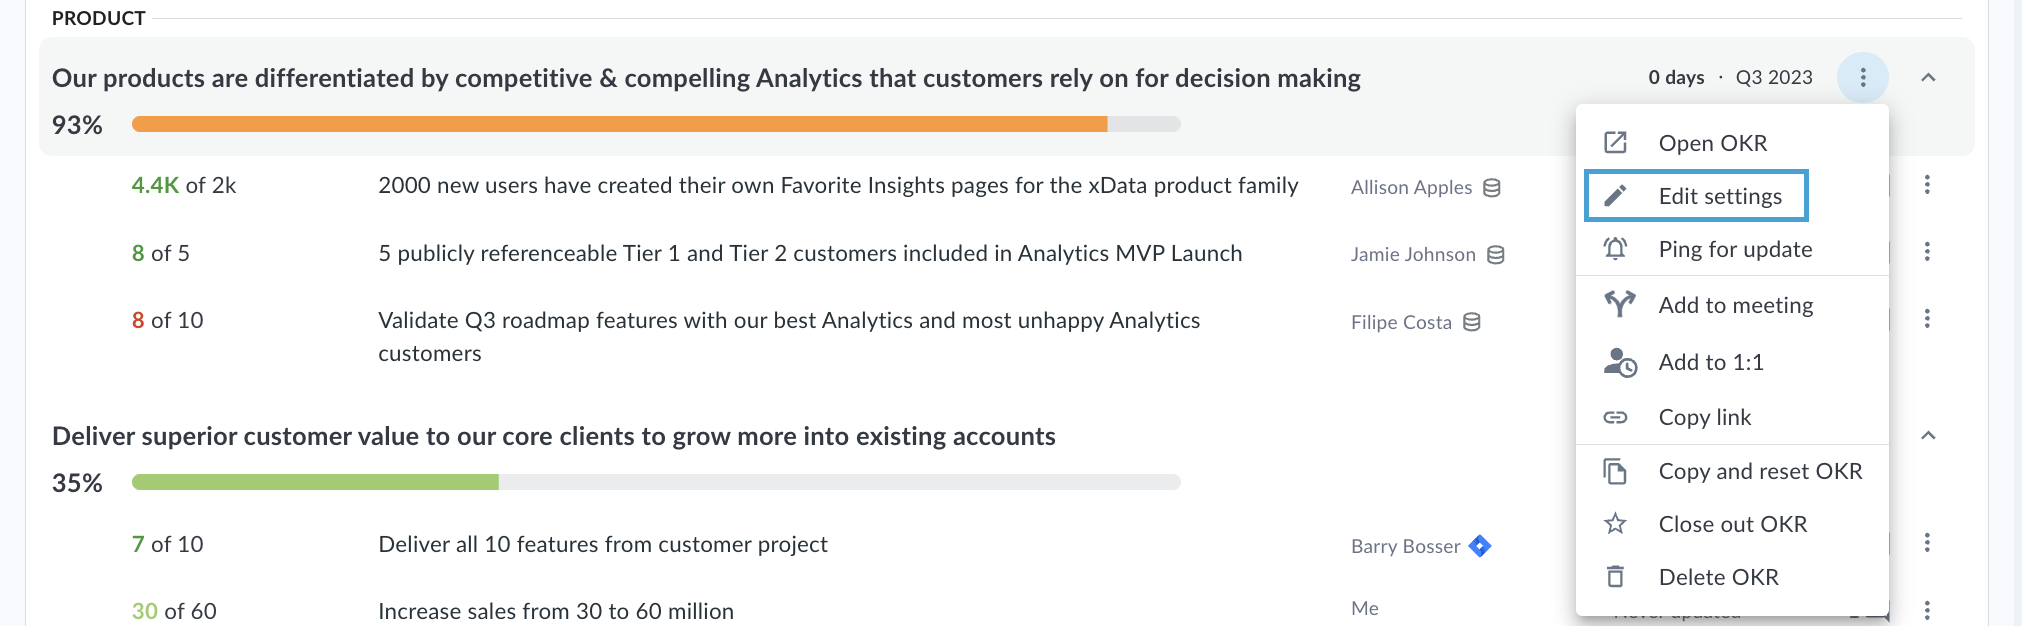
Task: Open the kebab menu for the 4.4K of 2k key result
Action: (1927, 185)
